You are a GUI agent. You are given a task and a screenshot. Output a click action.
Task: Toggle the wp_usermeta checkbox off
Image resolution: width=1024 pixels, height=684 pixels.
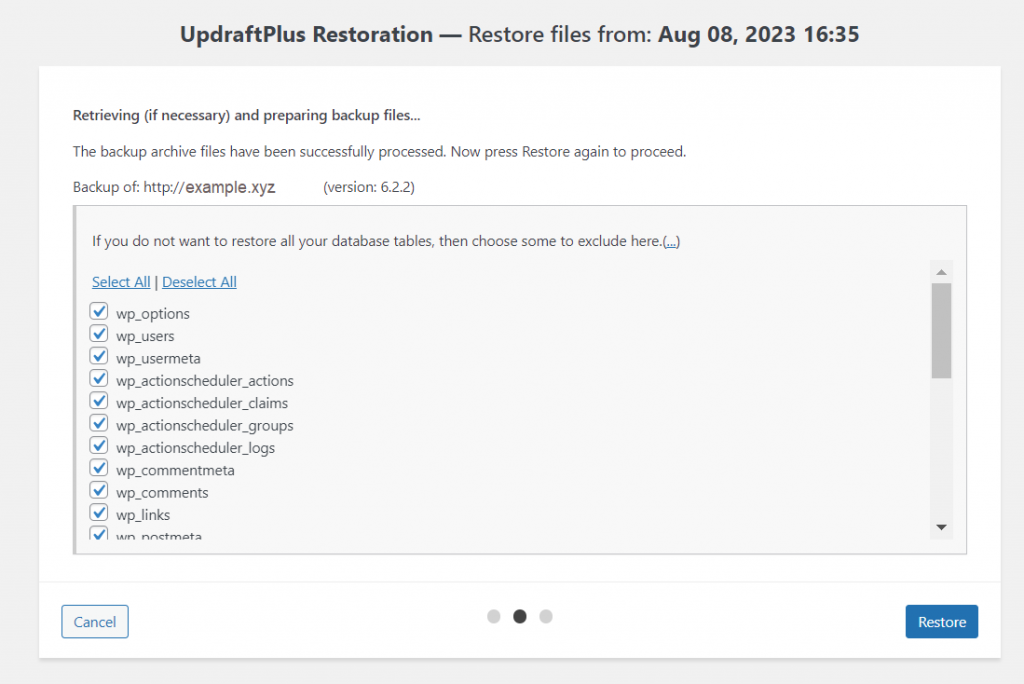coord(98,356)
